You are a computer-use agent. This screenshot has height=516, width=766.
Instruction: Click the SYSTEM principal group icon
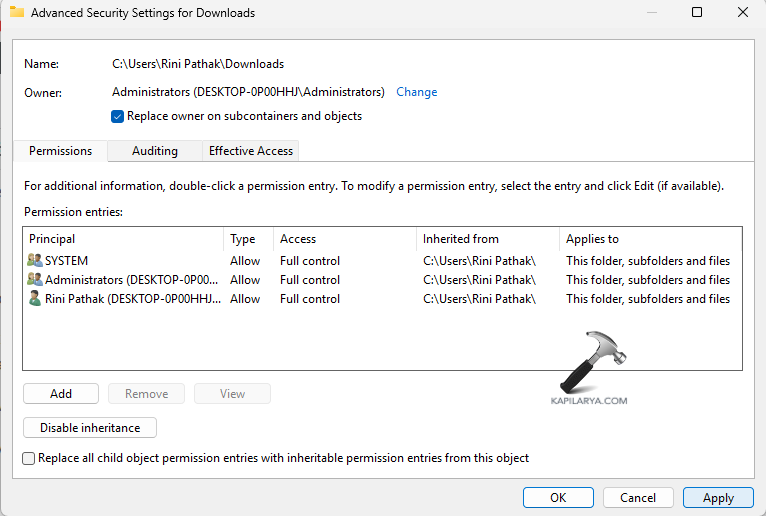tap(35, 261)
